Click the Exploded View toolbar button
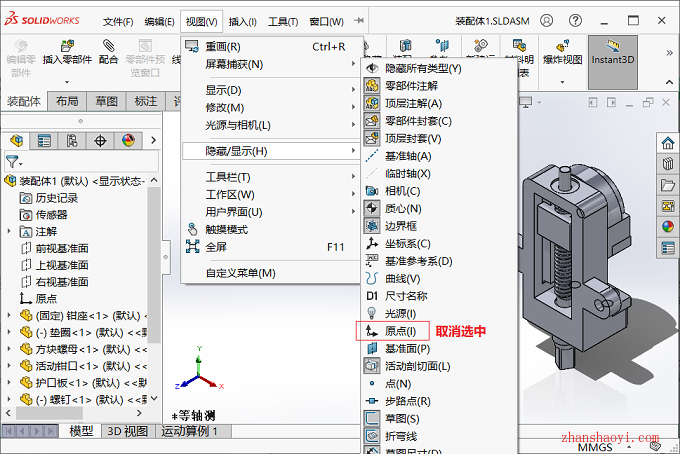The width and height of the screenshot is (680, 454). pos(562,52)
